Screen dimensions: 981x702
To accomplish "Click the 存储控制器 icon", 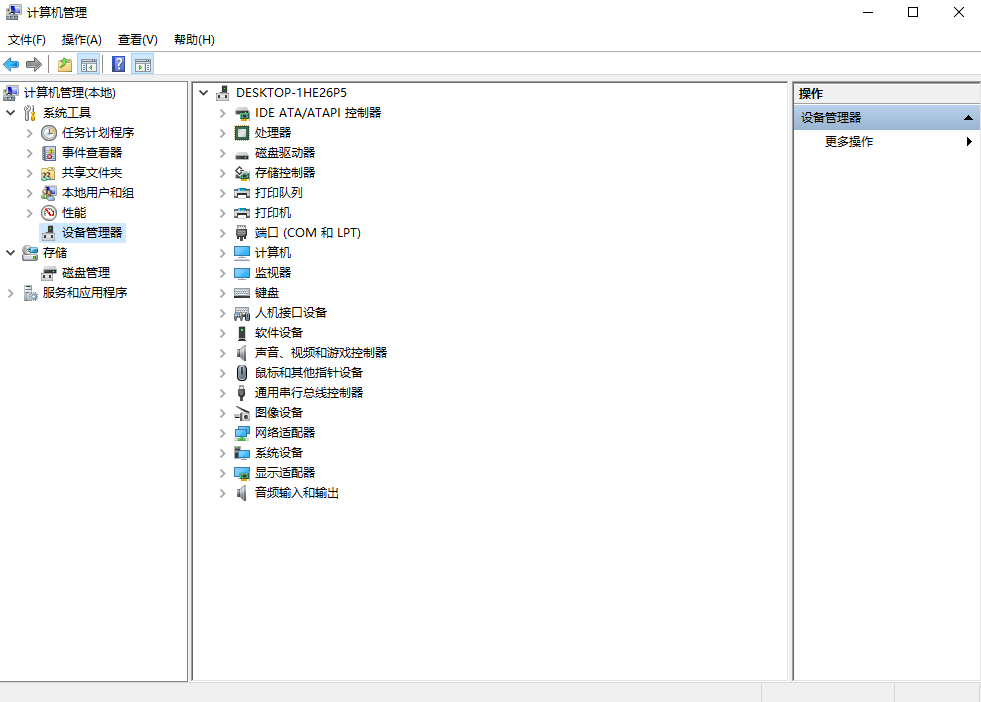I will pyautogui.click(x=242, y=173).
